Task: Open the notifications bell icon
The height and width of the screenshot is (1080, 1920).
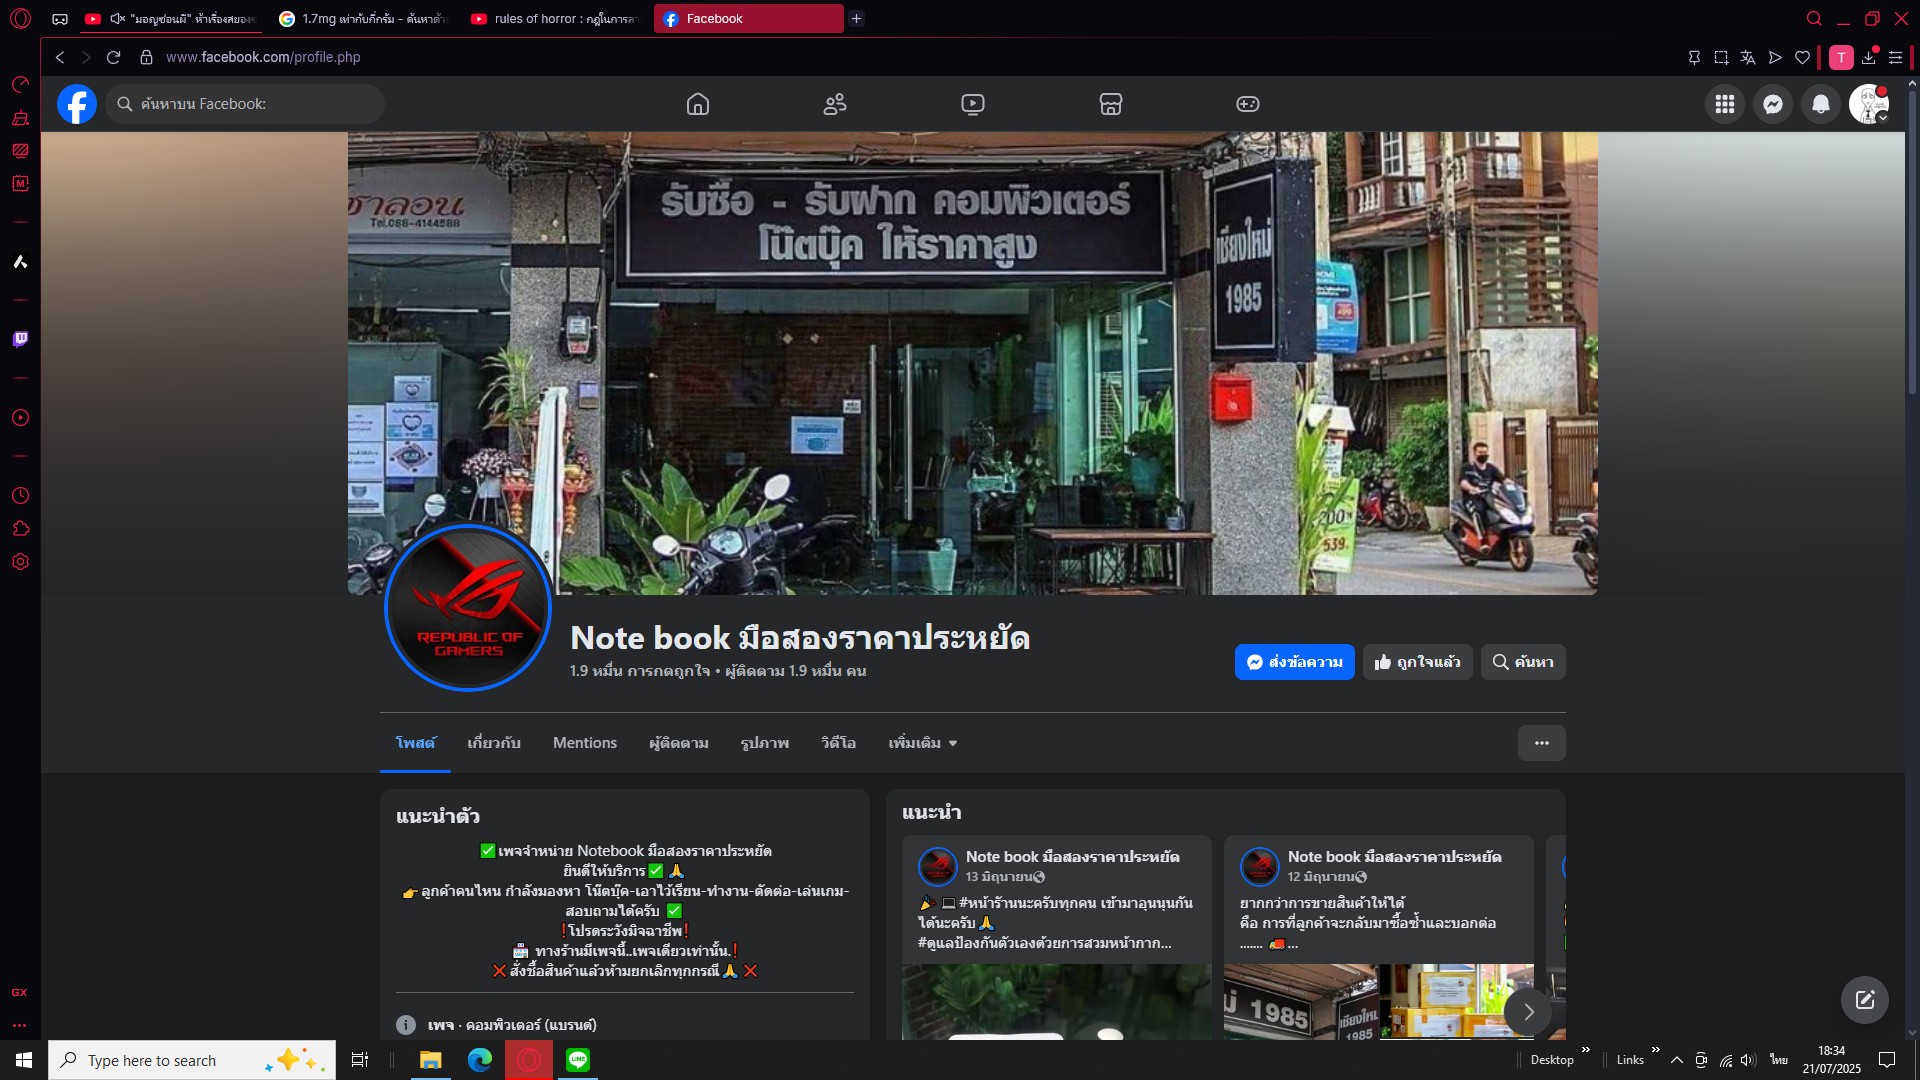Action: pos(1821,104)
